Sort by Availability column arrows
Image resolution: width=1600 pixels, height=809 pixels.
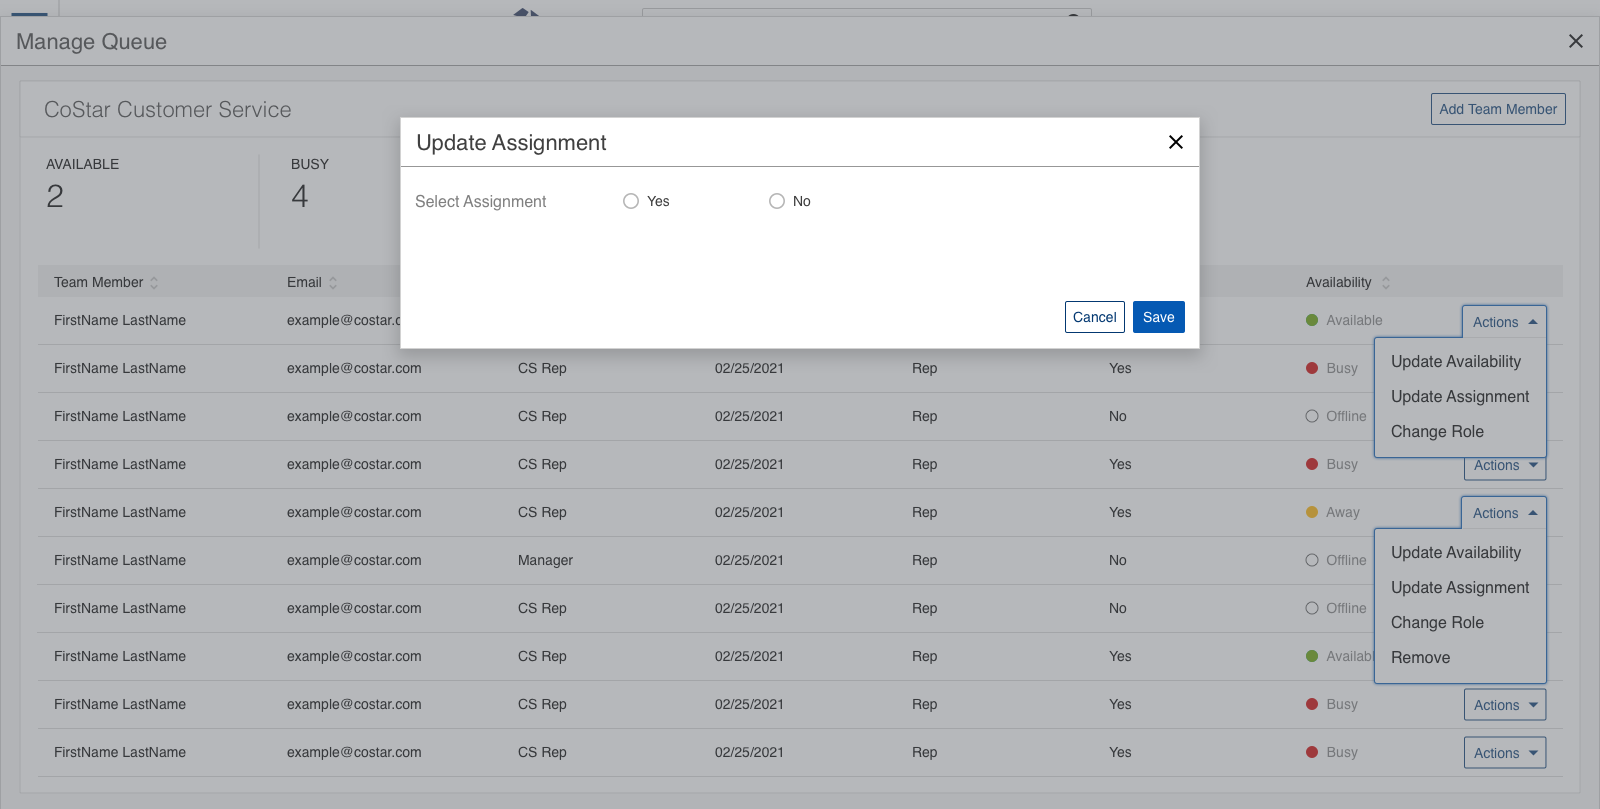(x=1385, y=283)
